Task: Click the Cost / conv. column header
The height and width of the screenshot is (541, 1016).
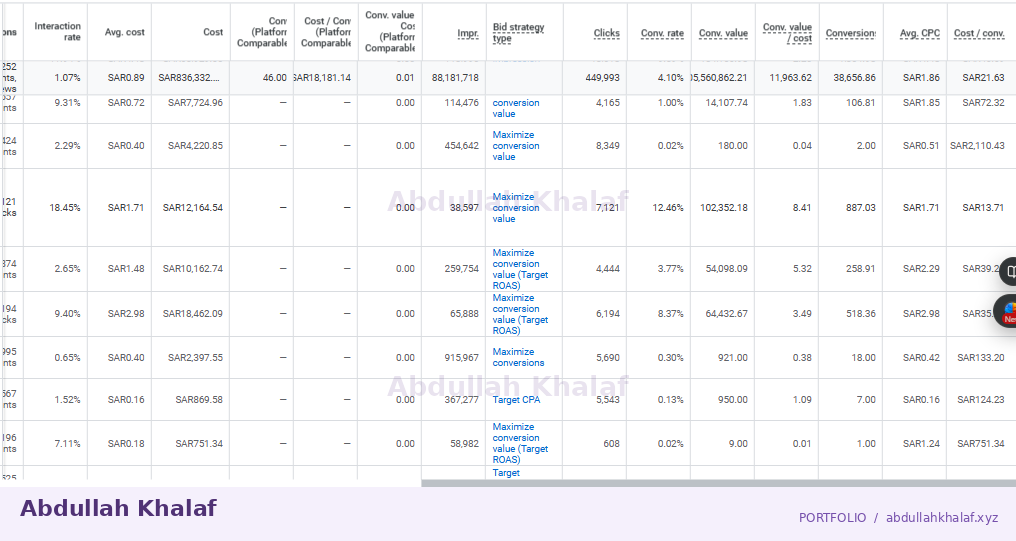Action: (x=979, y=33)
